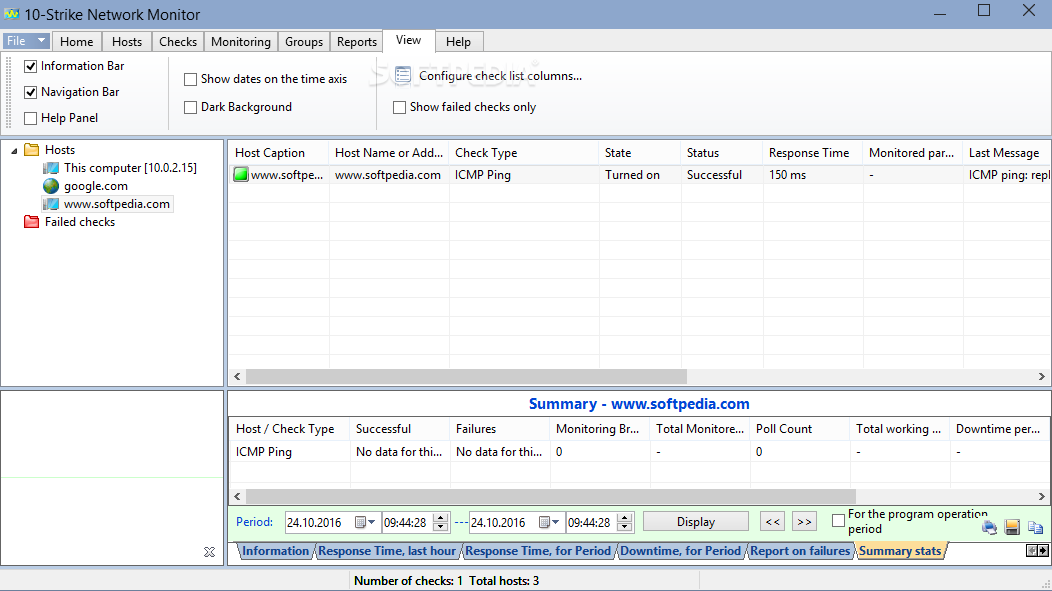Click the summary table horizontal scrollbar thumb
This screenshot has height=591, width=1052.
click(551, 496)
